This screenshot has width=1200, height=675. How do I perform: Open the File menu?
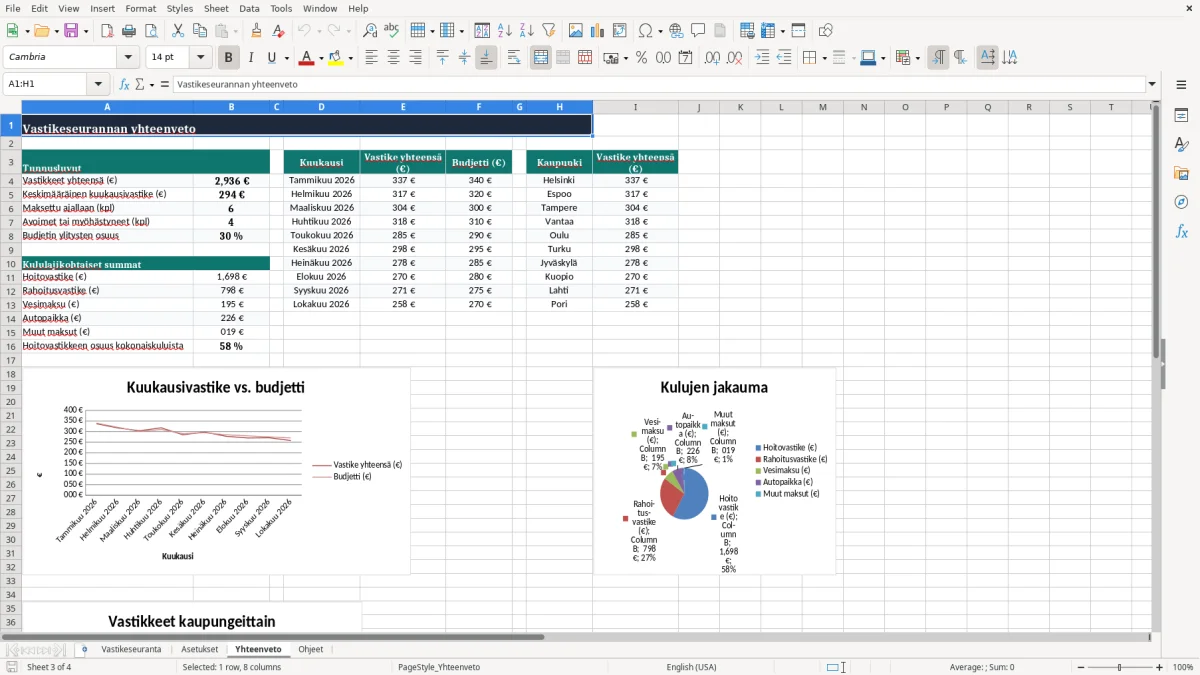(x=12, y=8)
